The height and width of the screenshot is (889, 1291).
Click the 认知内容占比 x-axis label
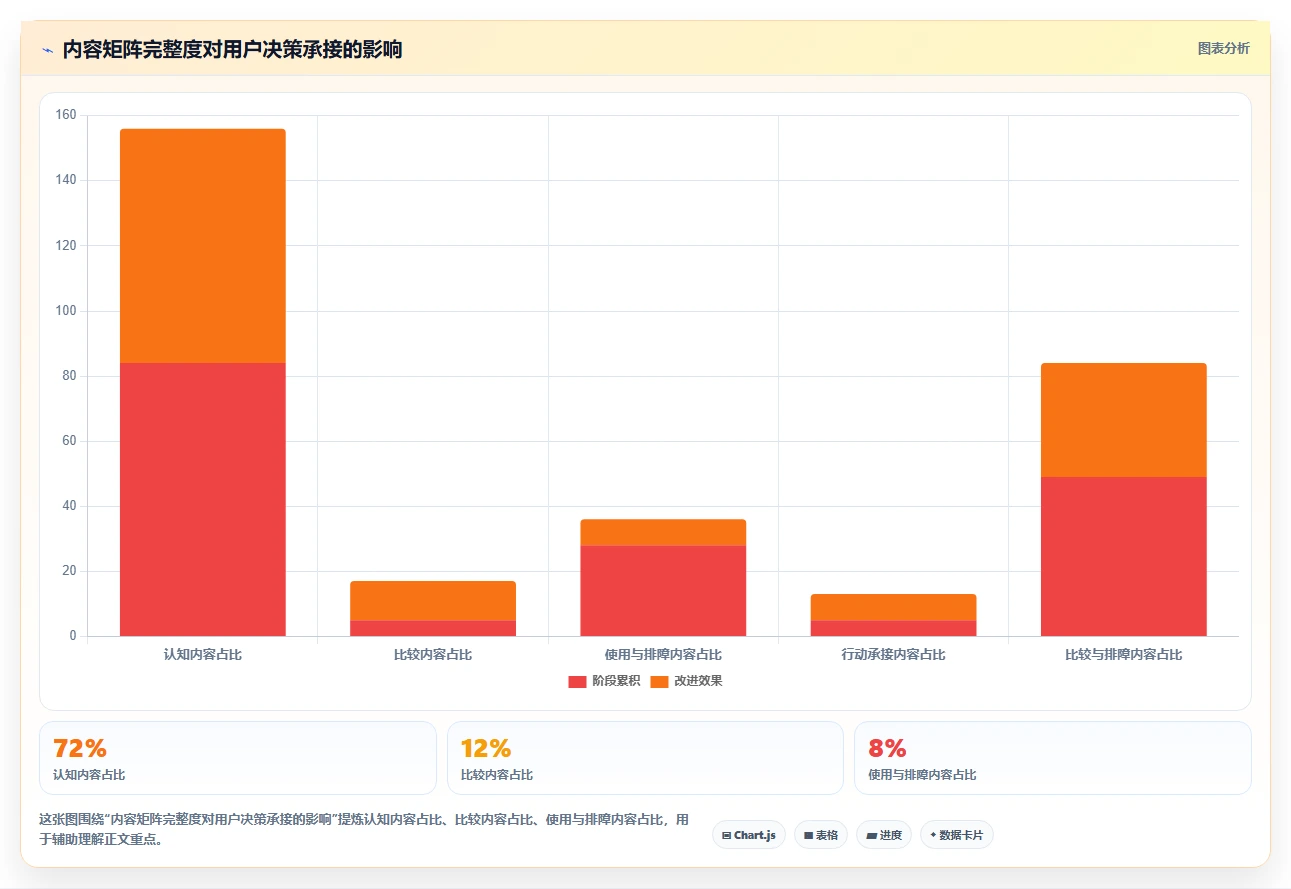coord(203,655)
